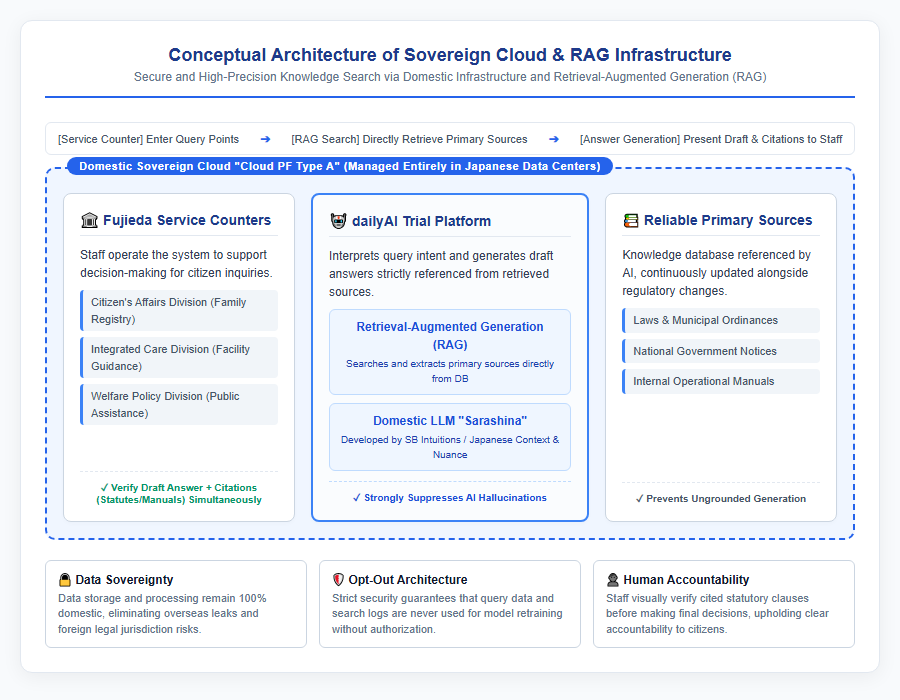Select Integrated Care Division (Facility Guidance)
Image resolution: width=900 pixels, height=700 pixels.
click(x=179, y=357)
